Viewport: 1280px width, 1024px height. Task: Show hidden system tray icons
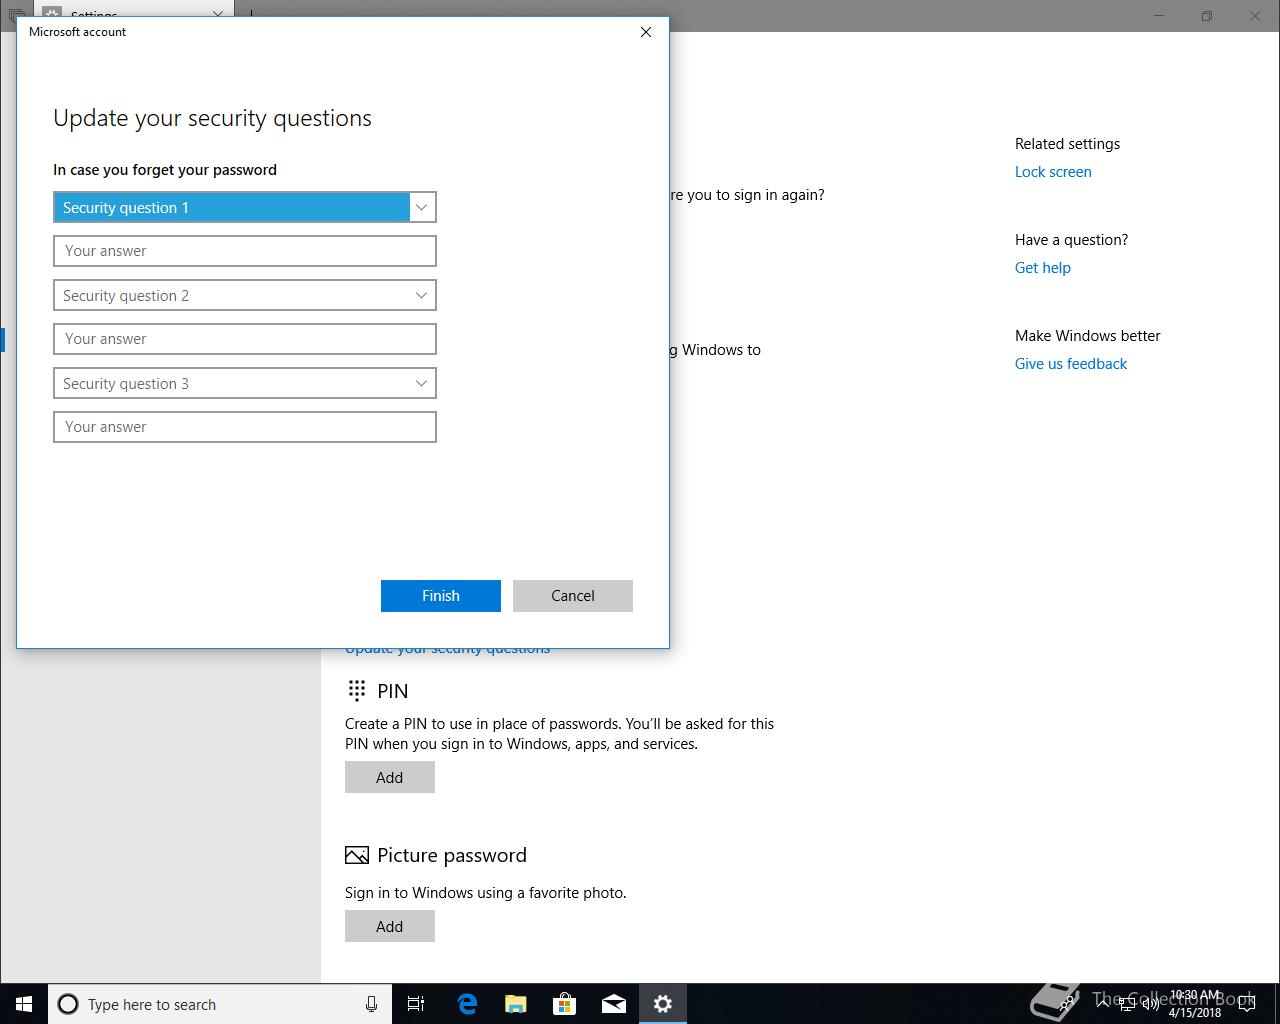(1103, 1004)
